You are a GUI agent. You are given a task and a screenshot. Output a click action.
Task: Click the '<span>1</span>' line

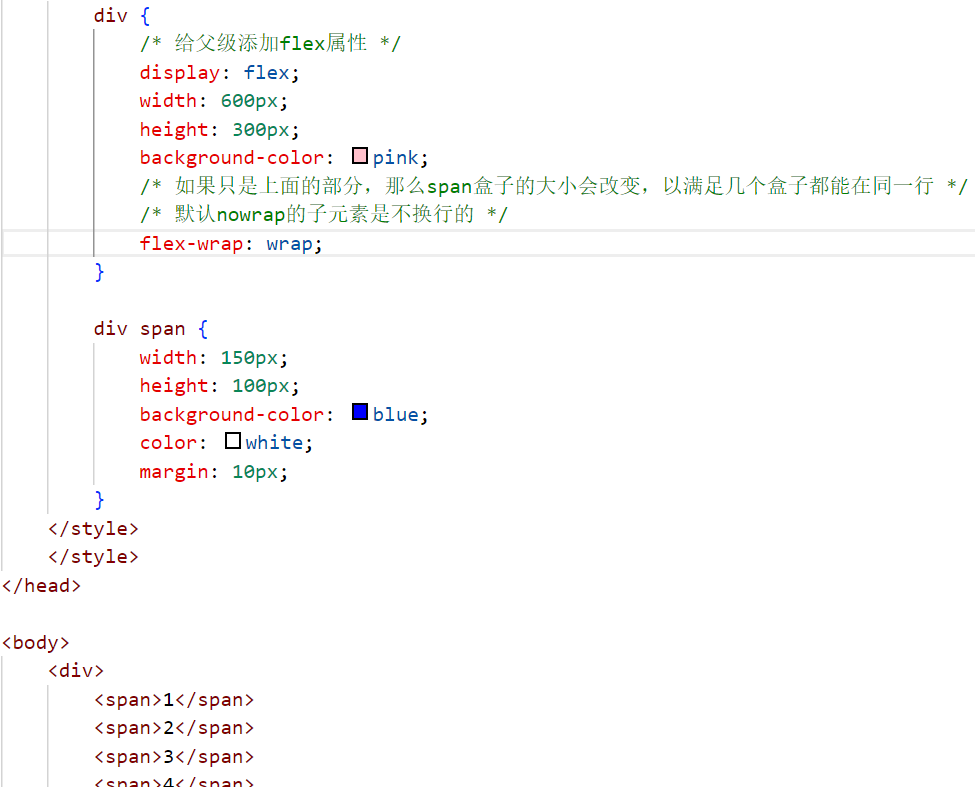(174, 700)
